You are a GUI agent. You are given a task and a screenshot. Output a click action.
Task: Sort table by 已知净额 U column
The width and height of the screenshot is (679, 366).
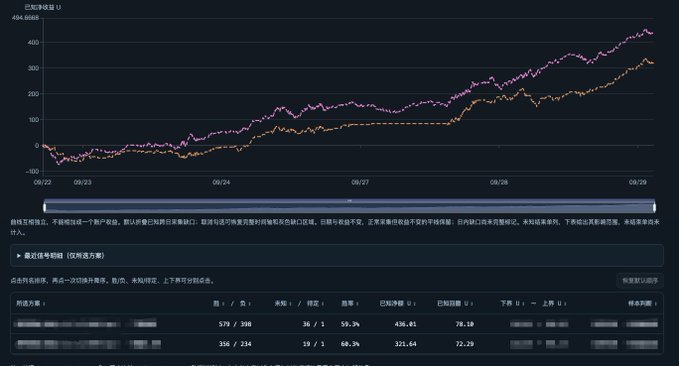(397, 303)
